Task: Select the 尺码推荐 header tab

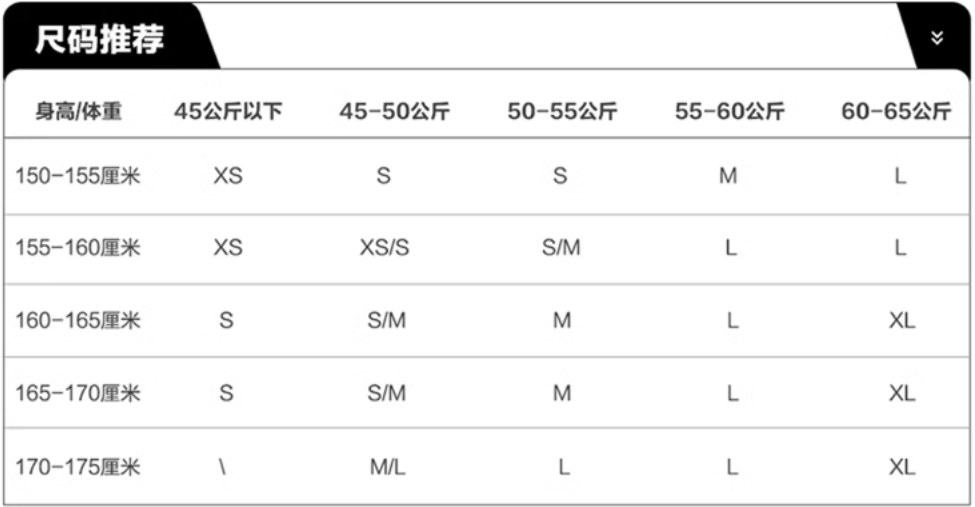Action: coord(100,40)
